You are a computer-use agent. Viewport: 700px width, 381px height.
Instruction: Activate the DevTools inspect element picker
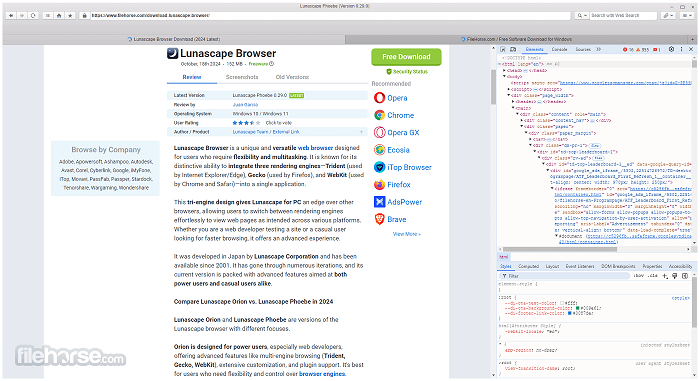click(x=503, y=50)
